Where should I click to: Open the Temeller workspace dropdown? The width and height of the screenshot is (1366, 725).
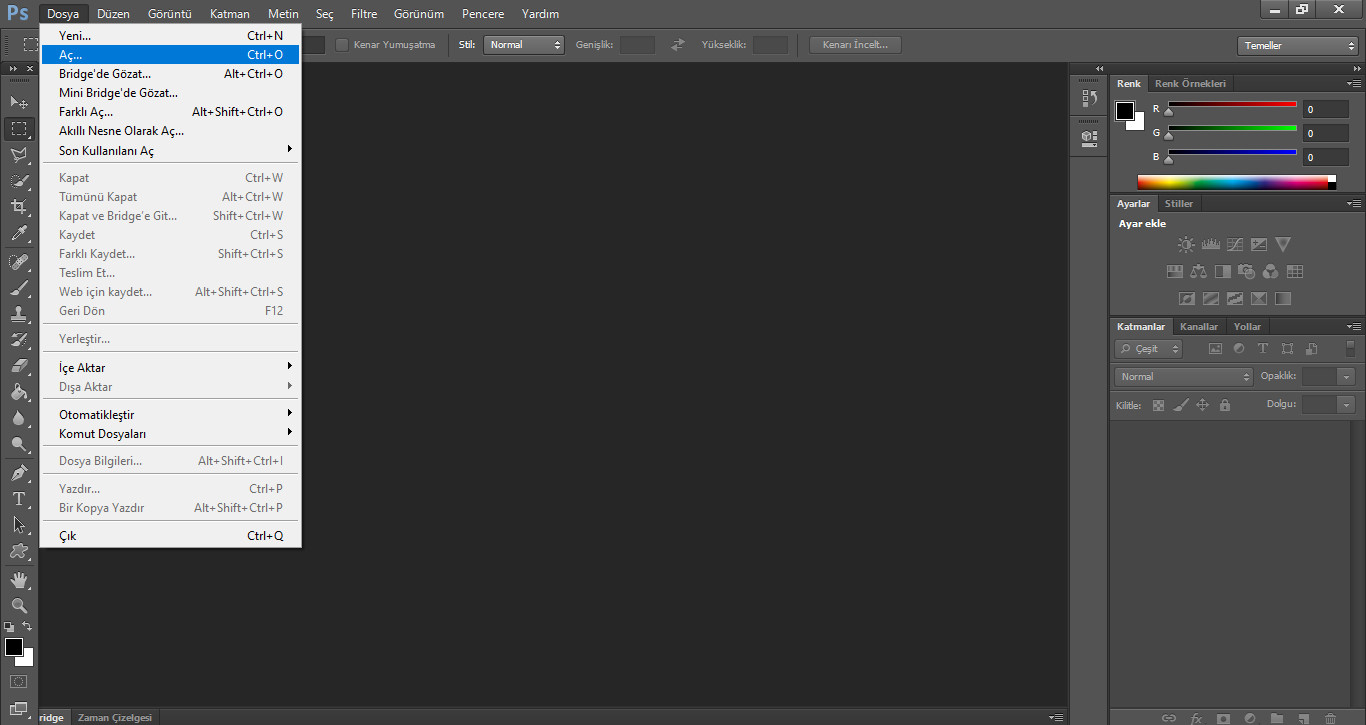[x=1297, y=45]
